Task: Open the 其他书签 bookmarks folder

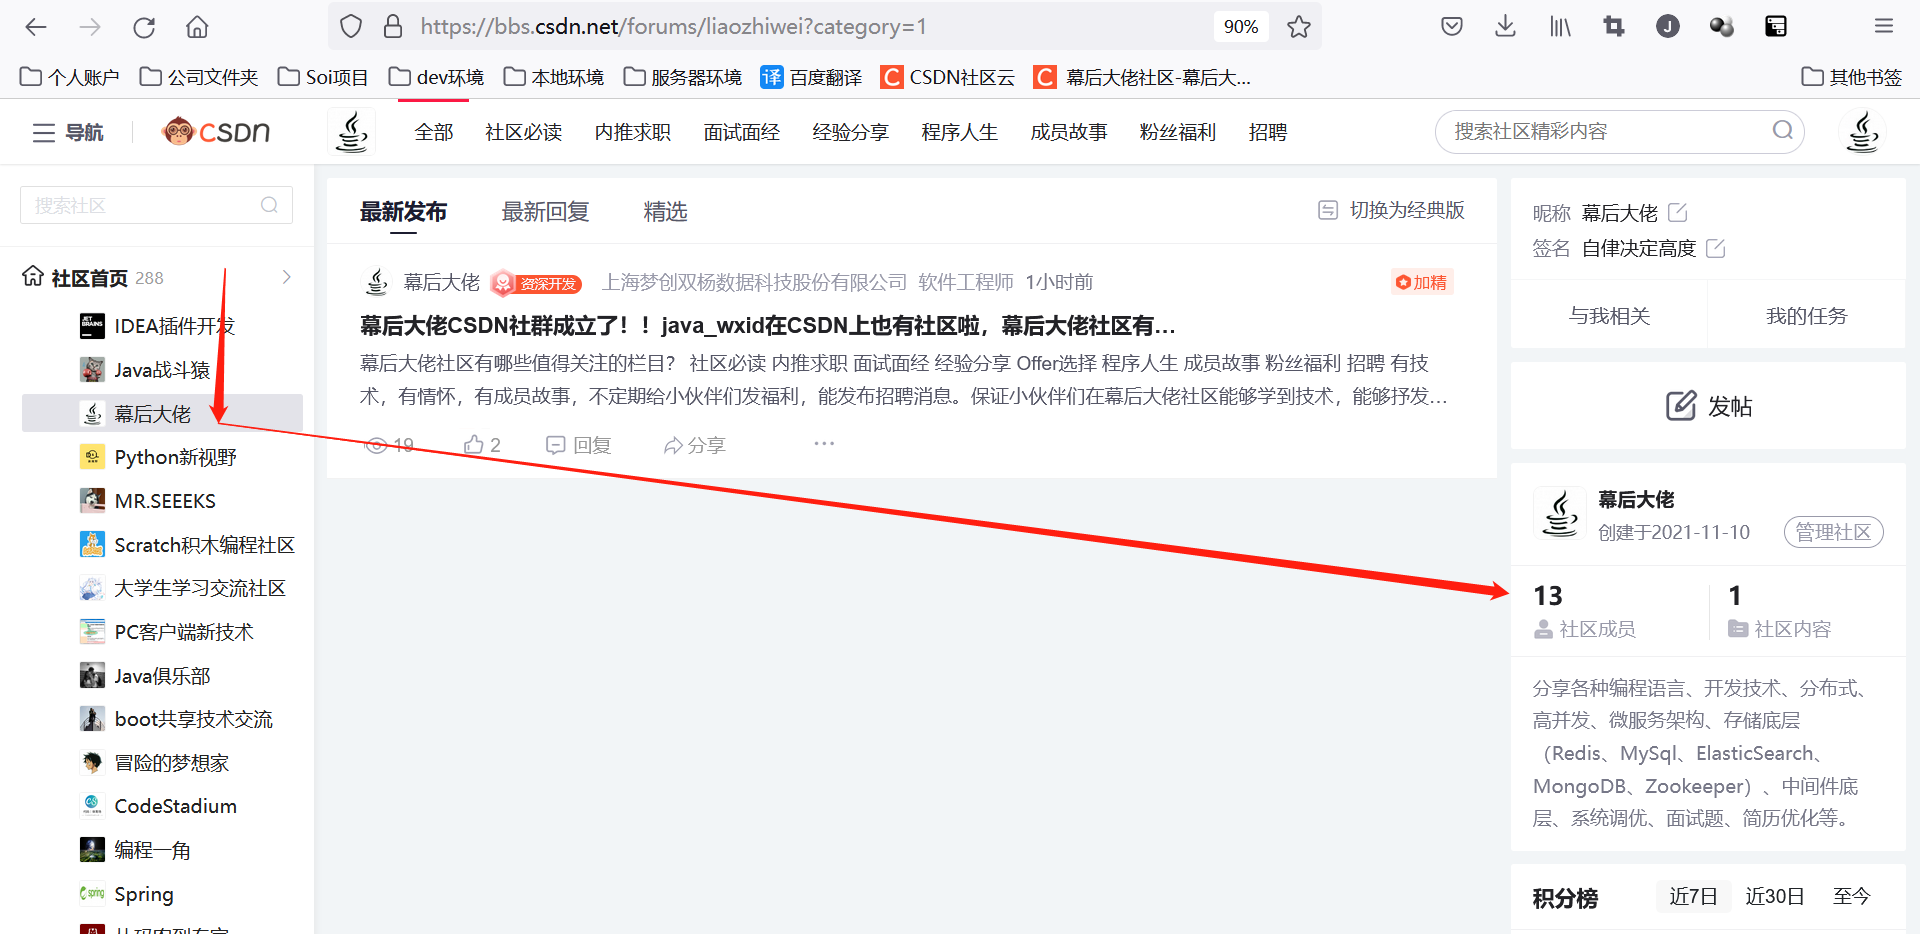Action: click(x=1851, y=76)
